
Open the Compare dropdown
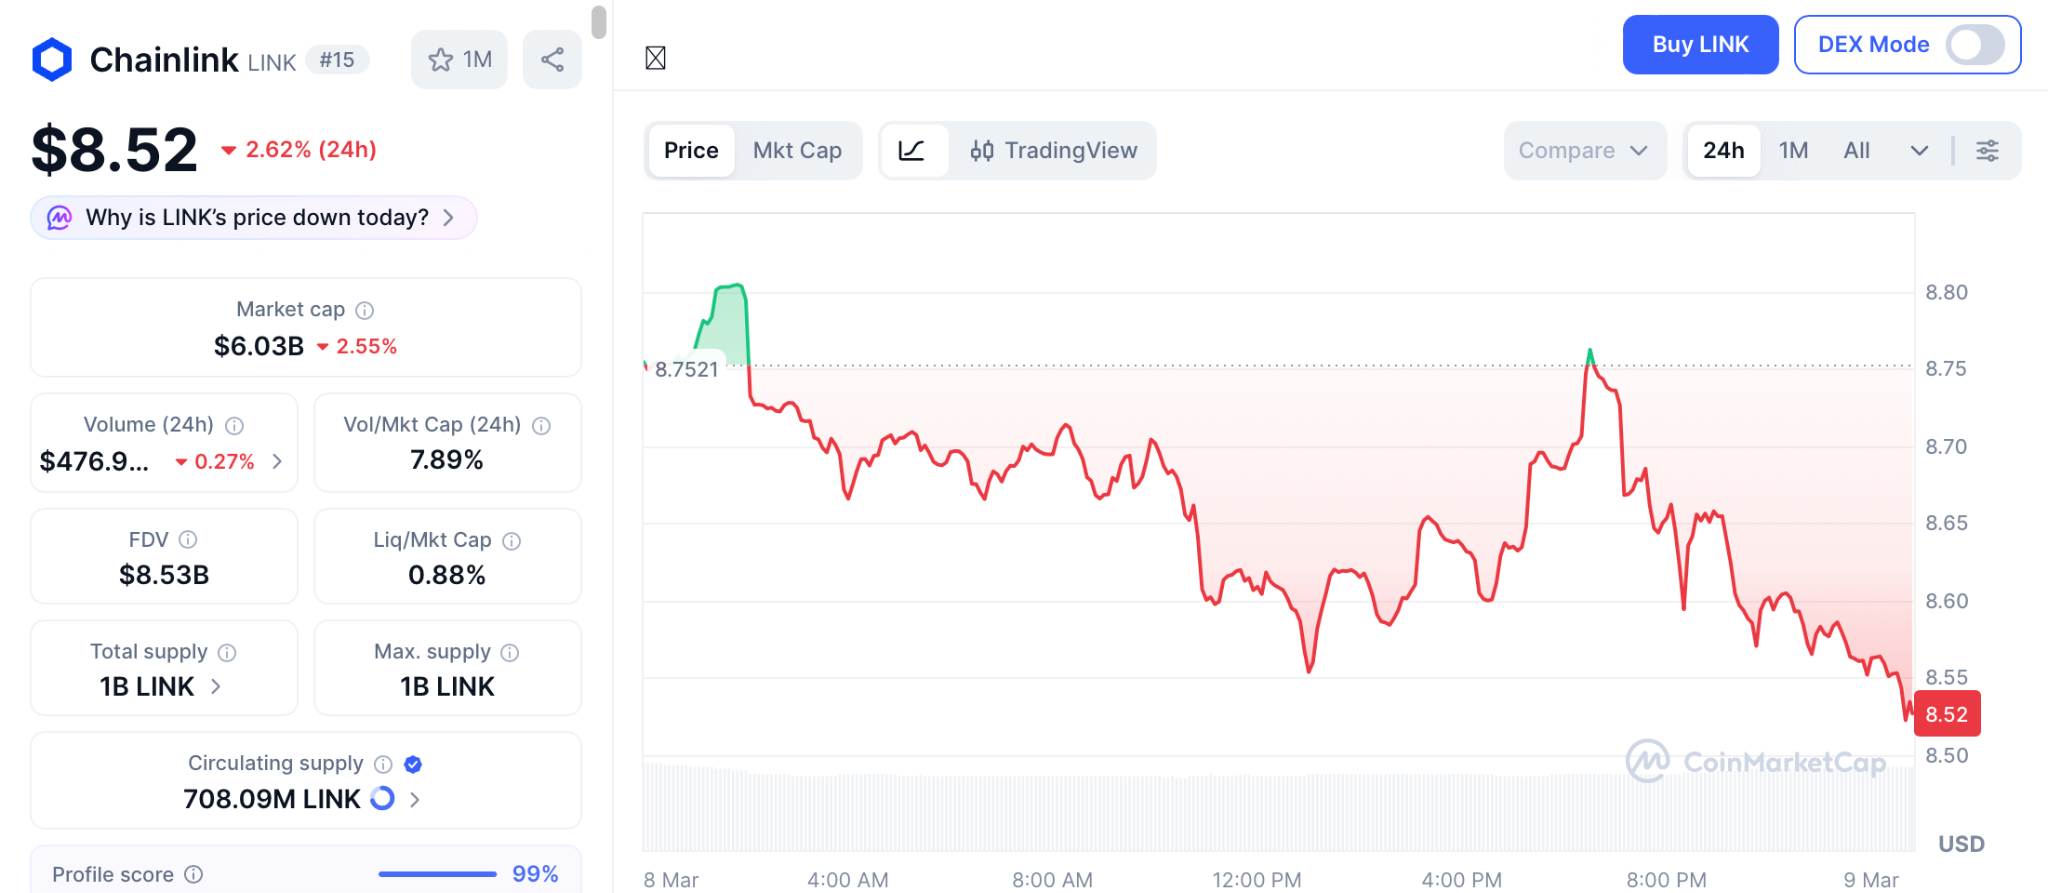pyautogui.click(x=1583, y=151)
